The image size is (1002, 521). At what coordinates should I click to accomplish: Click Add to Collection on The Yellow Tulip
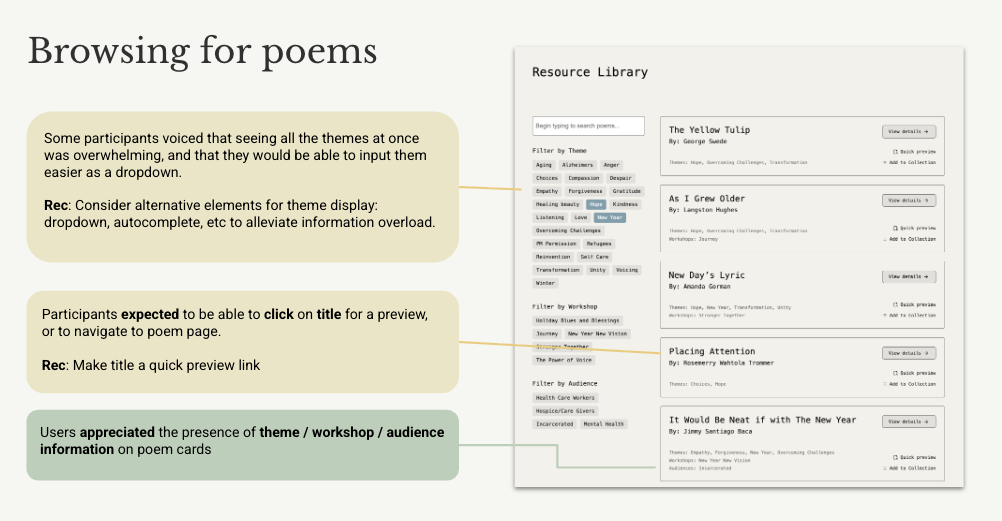coord(912,161)
